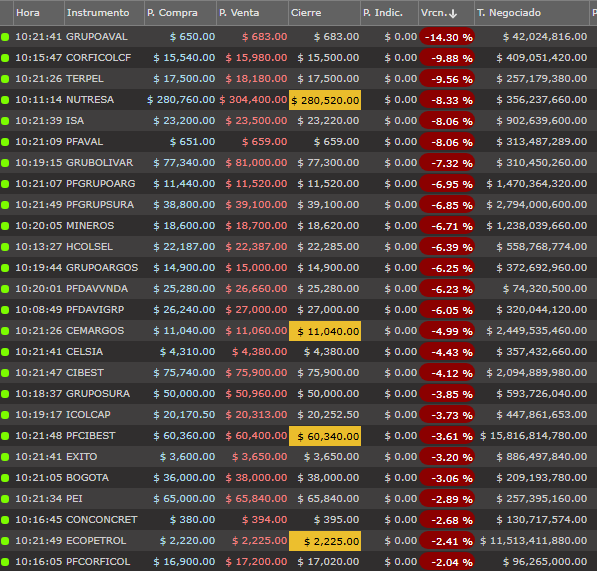The width and height of the screenshot is (597, 571).
Task: Click HCOLSEL close price $ 22,285.00
Action: [328, 247]
